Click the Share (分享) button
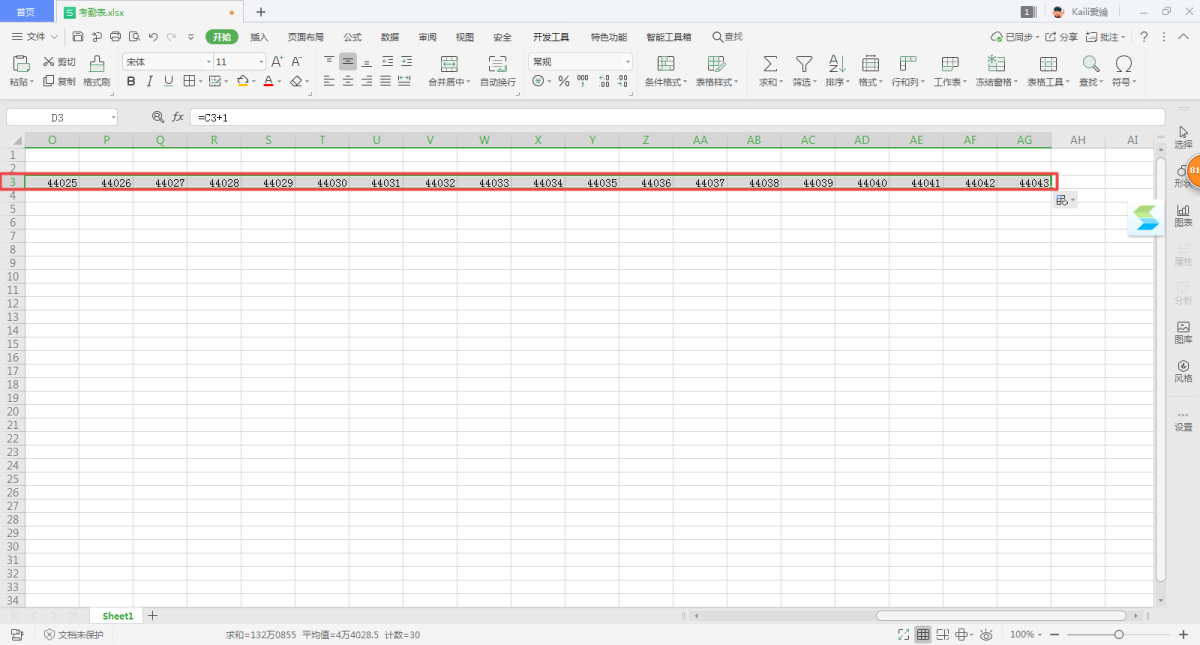The height and width of the screenshot is (645, 1200). click(x=1062, y=37)
